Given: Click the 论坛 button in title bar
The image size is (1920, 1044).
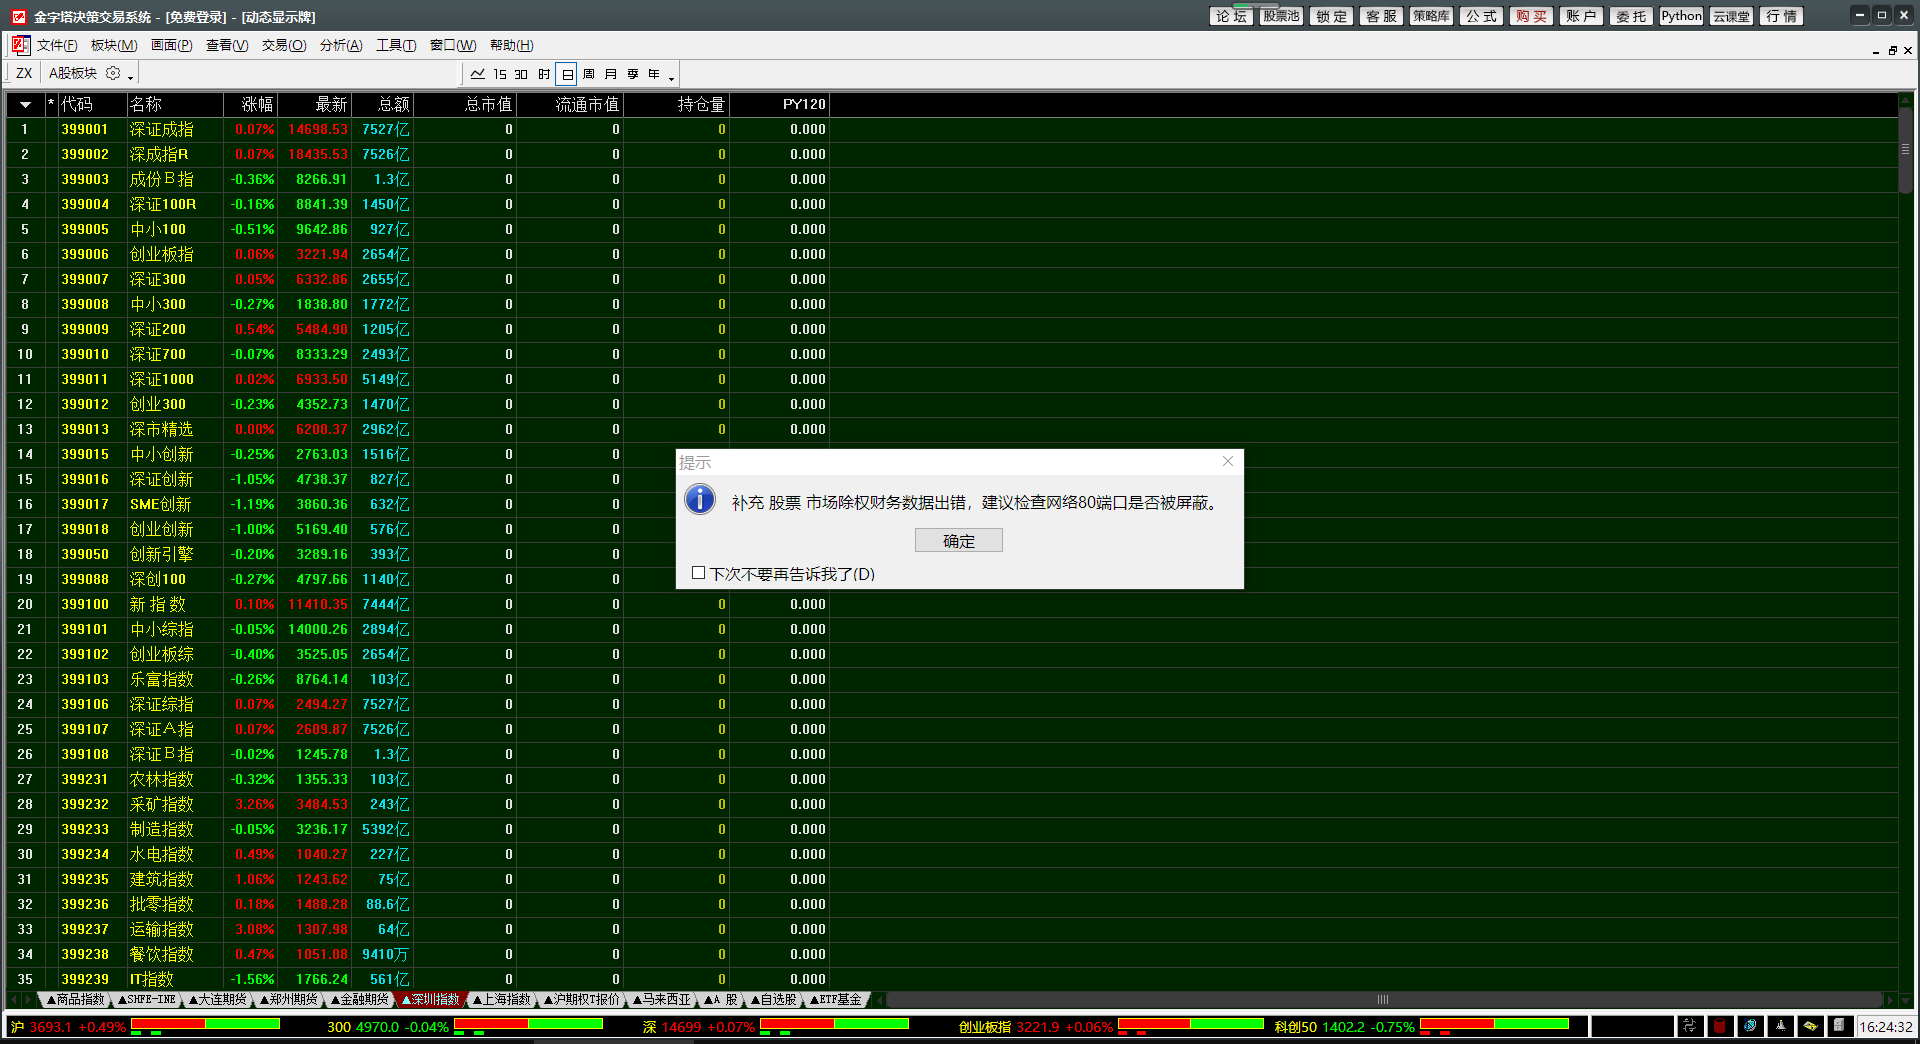Looking at the screenshot, I should click(x=1231, y=16).
